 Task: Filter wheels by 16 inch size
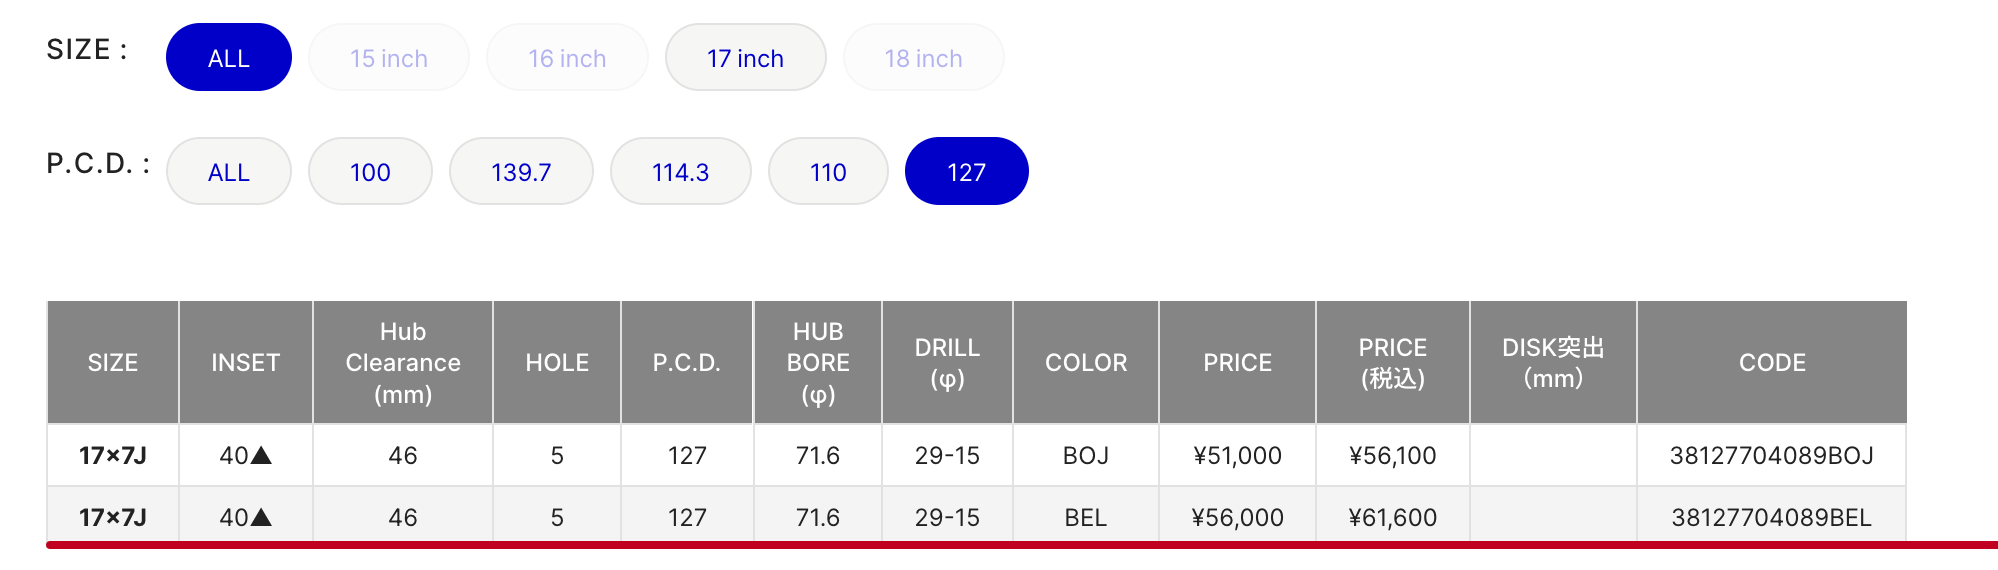click(x=567, y=58)
